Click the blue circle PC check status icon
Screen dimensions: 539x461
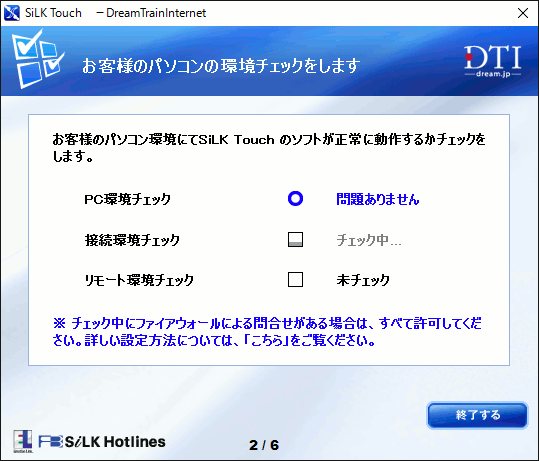click(295, 199)
